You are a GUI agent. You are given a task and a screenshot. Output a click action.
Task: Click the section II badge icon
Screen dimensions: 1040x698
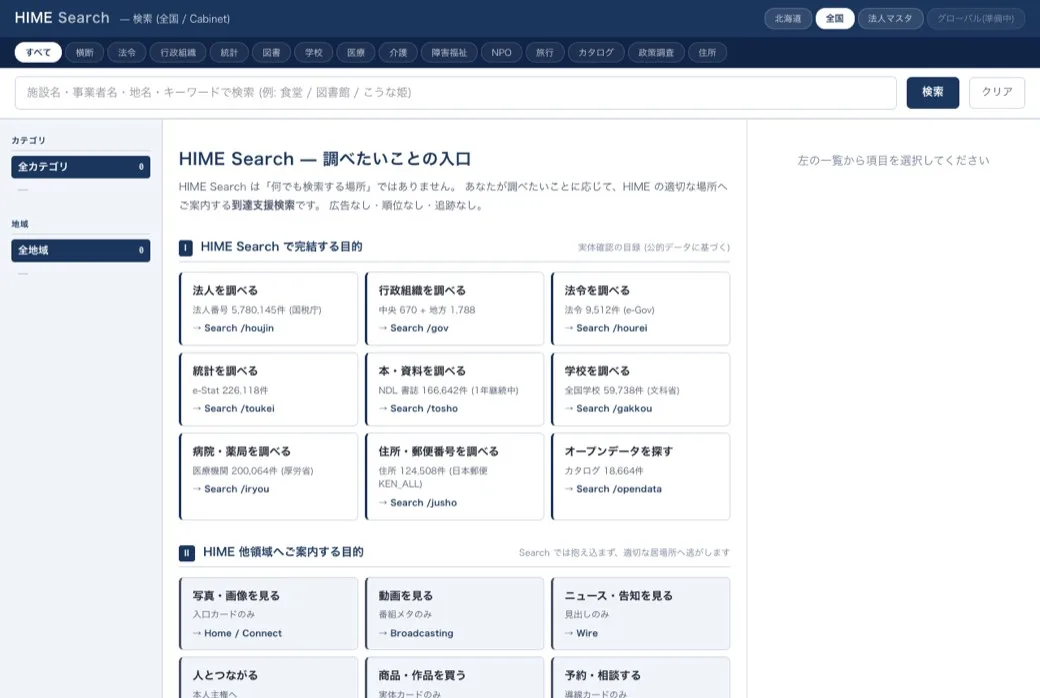click(186, 553)
